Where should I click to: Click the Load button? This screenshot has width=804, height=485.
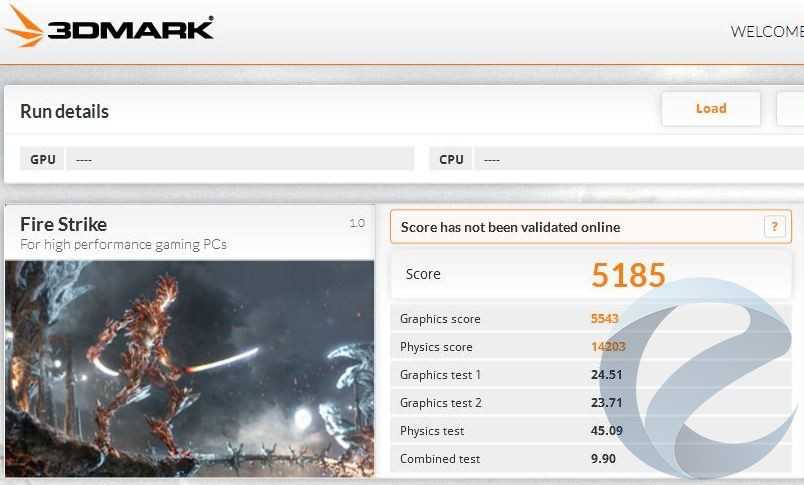click(x=711, y=109)
